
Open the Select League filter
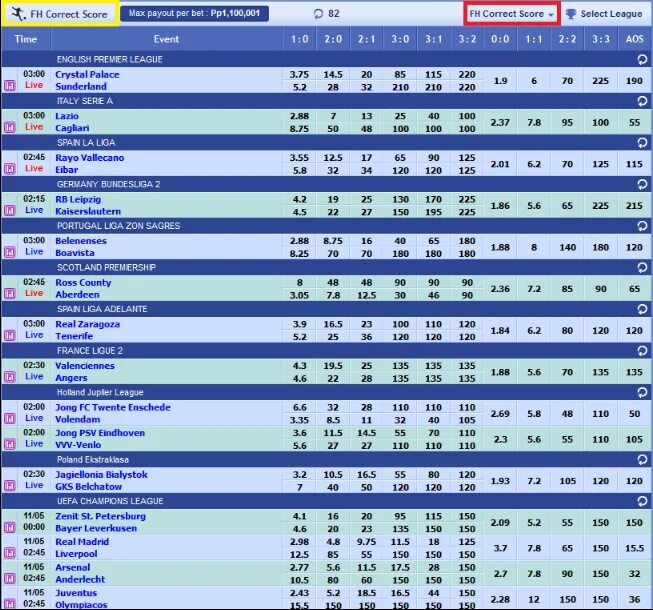(x=606, y=14)
